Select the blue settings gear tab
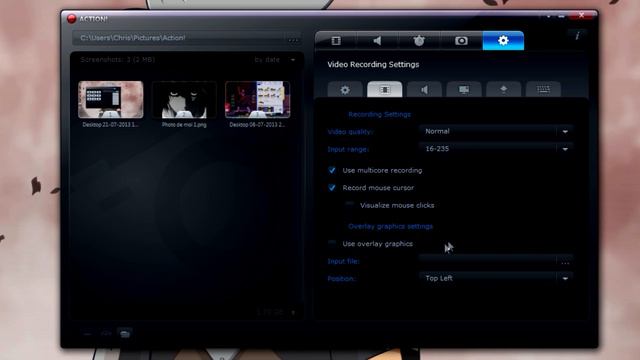Screen dimensions: 640x360 tap(503, 41)
